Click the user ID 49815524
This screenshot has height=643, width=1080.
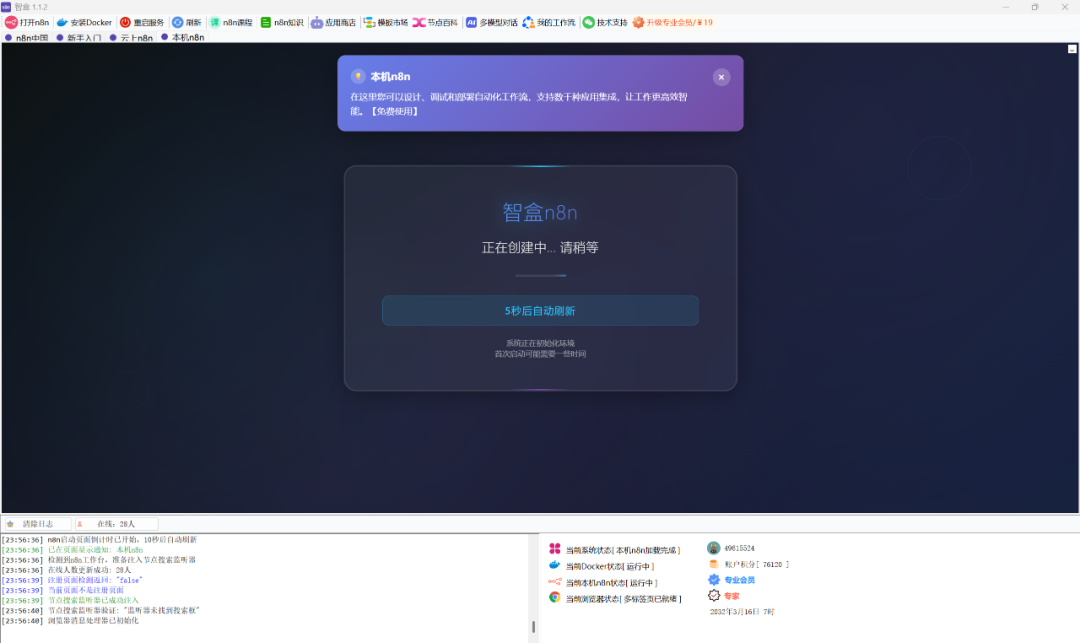pos(739,548)
